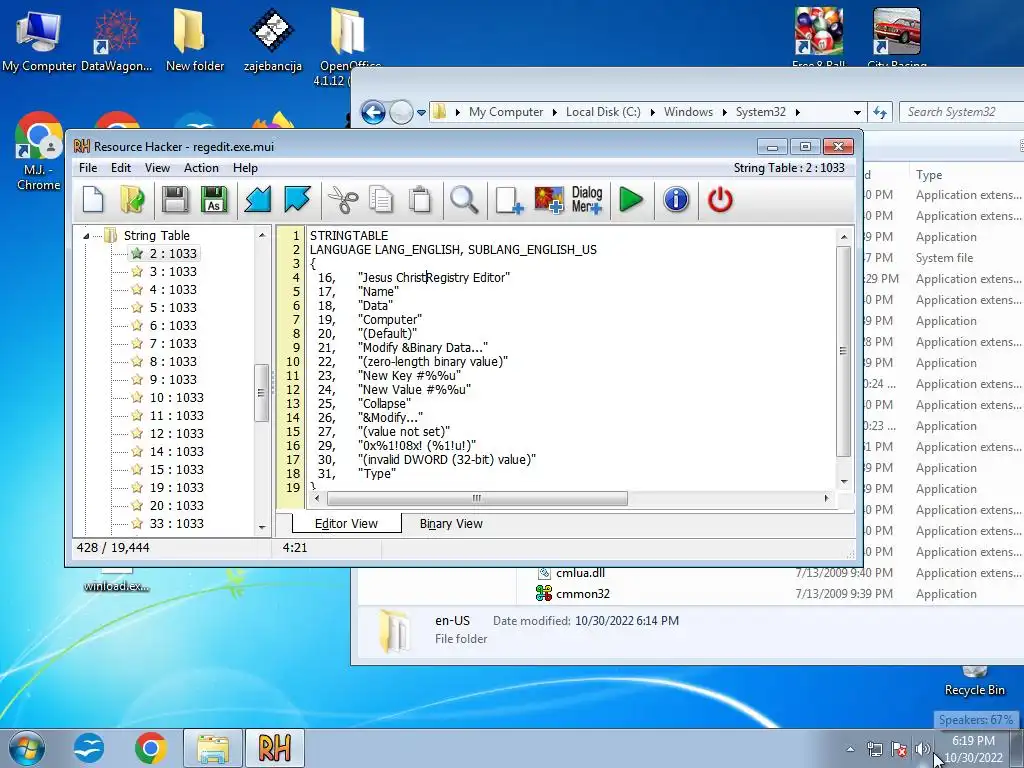Click Local Disk (C:) in Explorer's breadcrumb
Screen dimensions: 1024x768
[603, 112]
